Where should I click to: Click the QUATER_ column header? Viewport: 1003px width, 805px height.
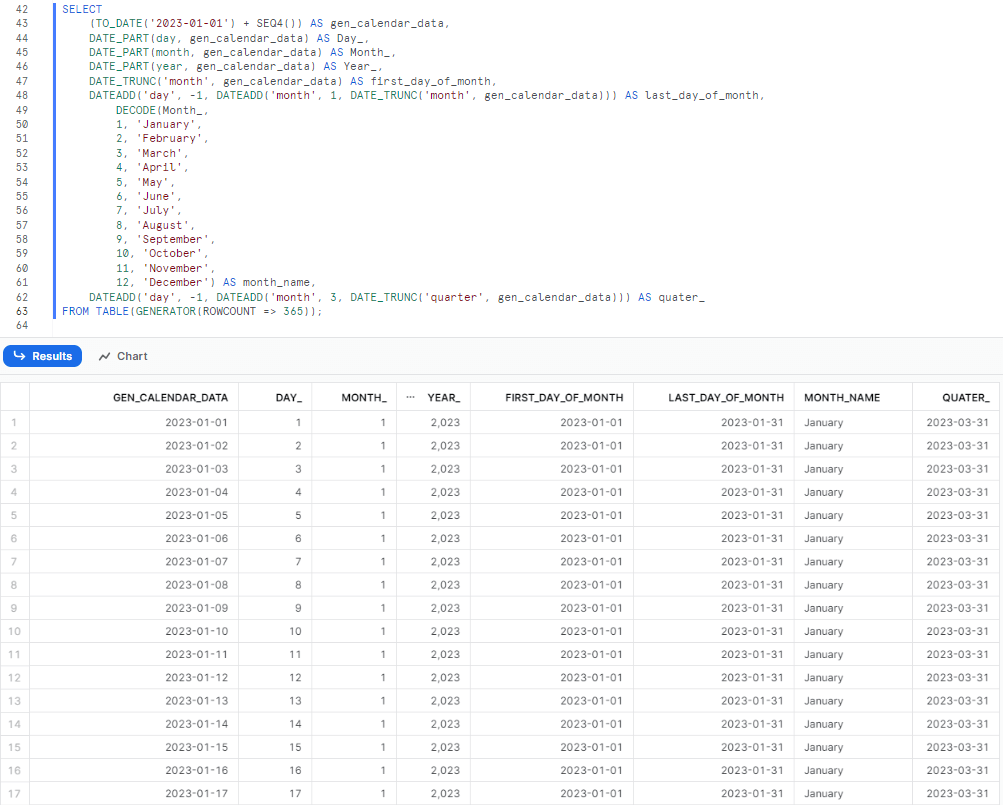[x=965, y=397]
